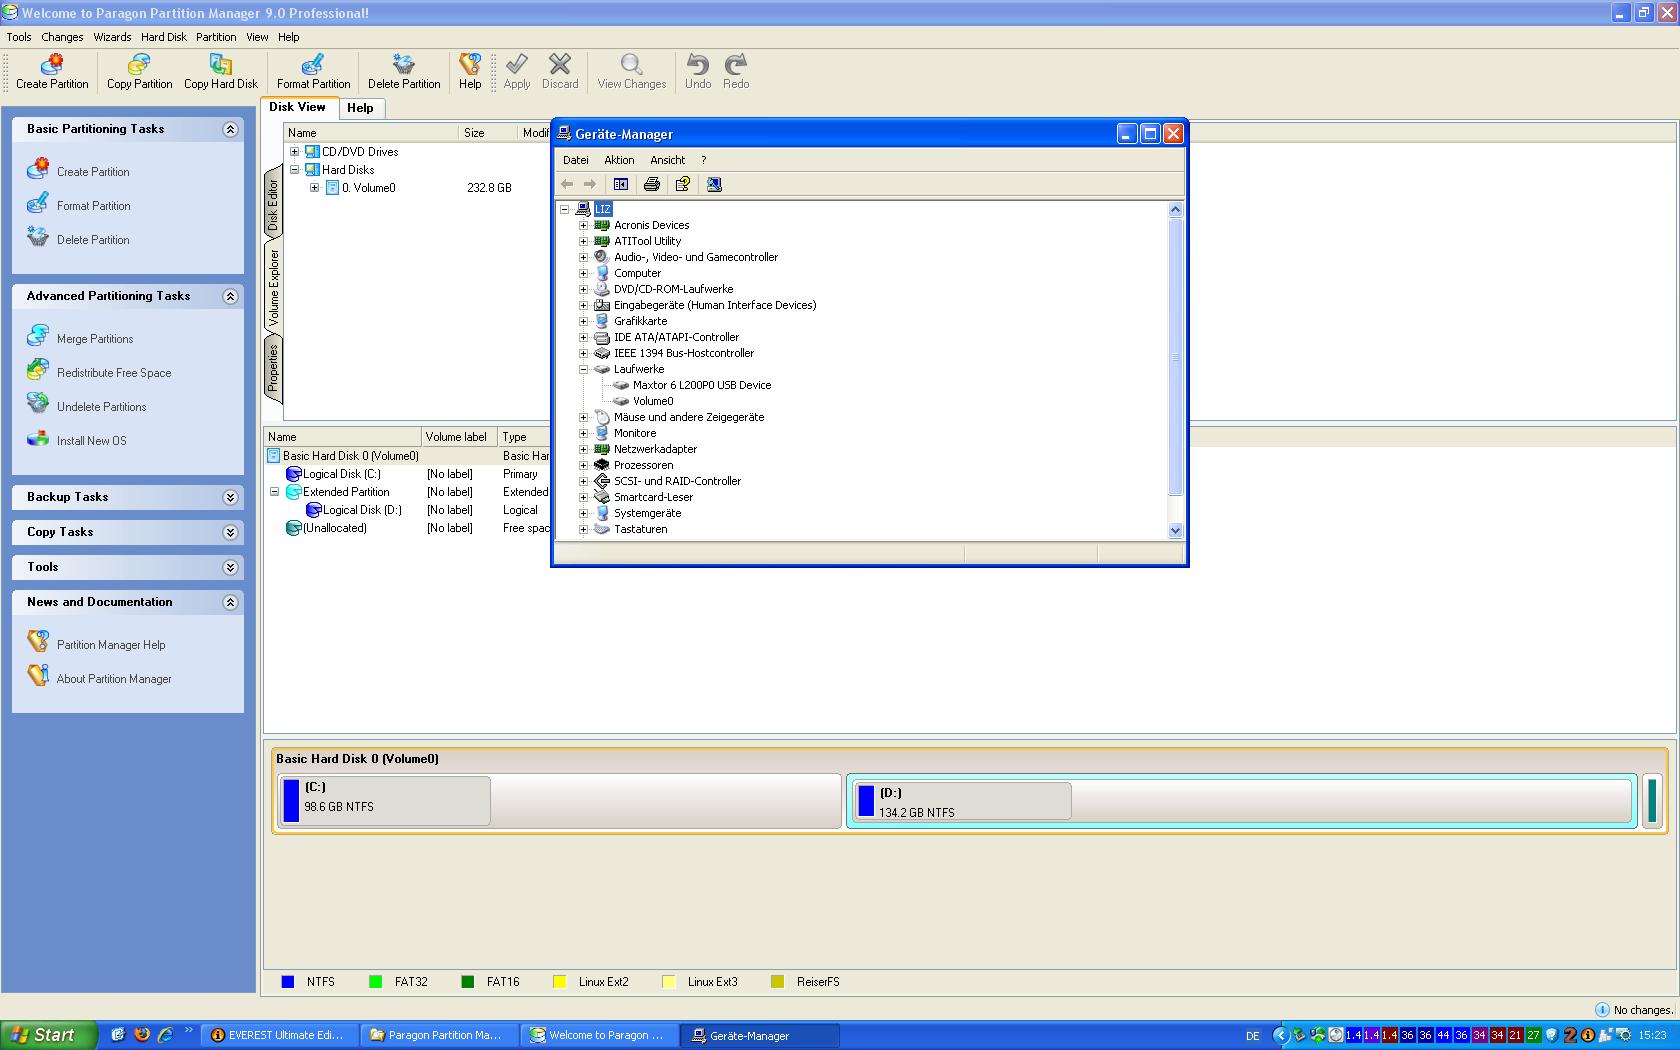1680x1050 pixels.
Task: Open Help from the main toolbar
Action: (x=470, y=72)
